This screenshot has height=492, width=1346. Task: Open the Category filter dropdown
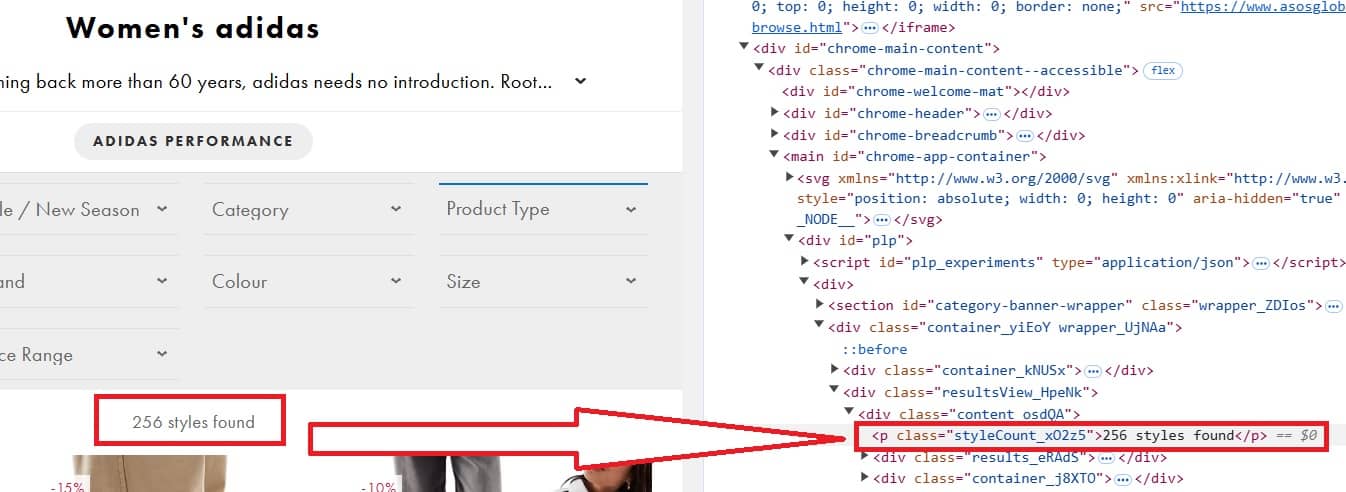click(307, 210)
